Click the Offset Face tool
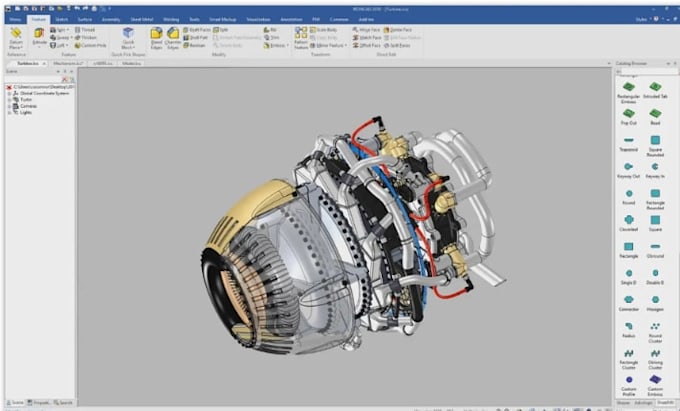This screenshot has width=680, height=411. [366, 45]
